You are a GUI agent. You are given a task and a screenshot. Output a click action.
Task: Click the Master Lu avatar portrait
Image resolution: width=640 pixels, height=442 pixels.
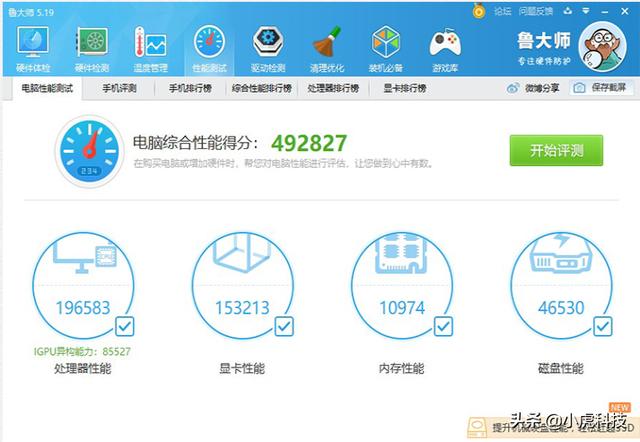pyautogui.click(x=602, y=46)
